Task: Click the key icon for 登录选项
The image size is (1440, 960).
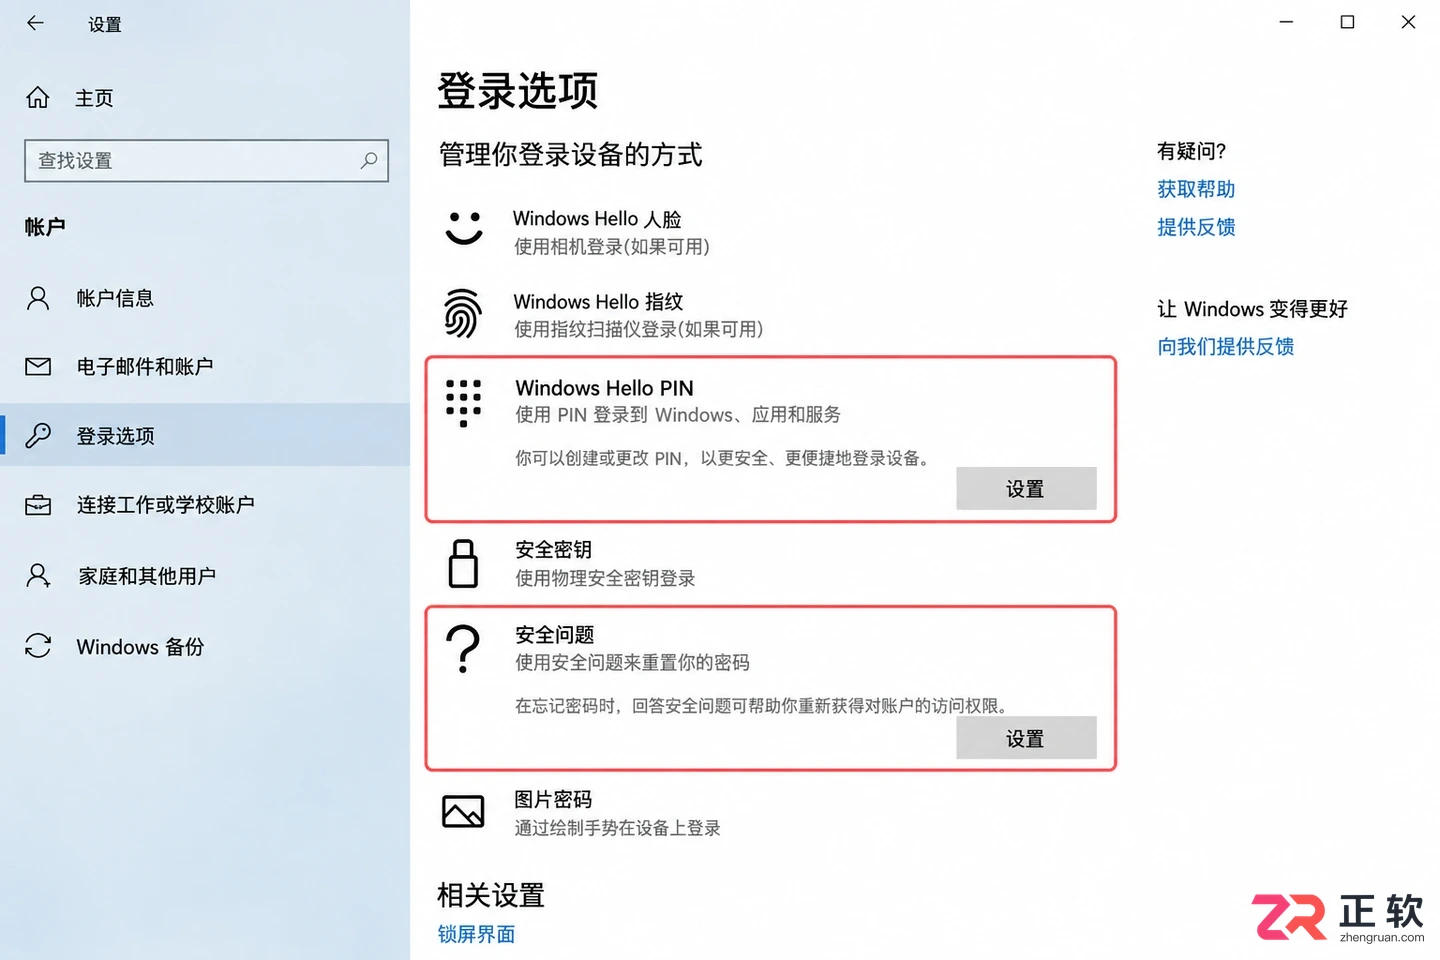Action: (x=38, y=435)
